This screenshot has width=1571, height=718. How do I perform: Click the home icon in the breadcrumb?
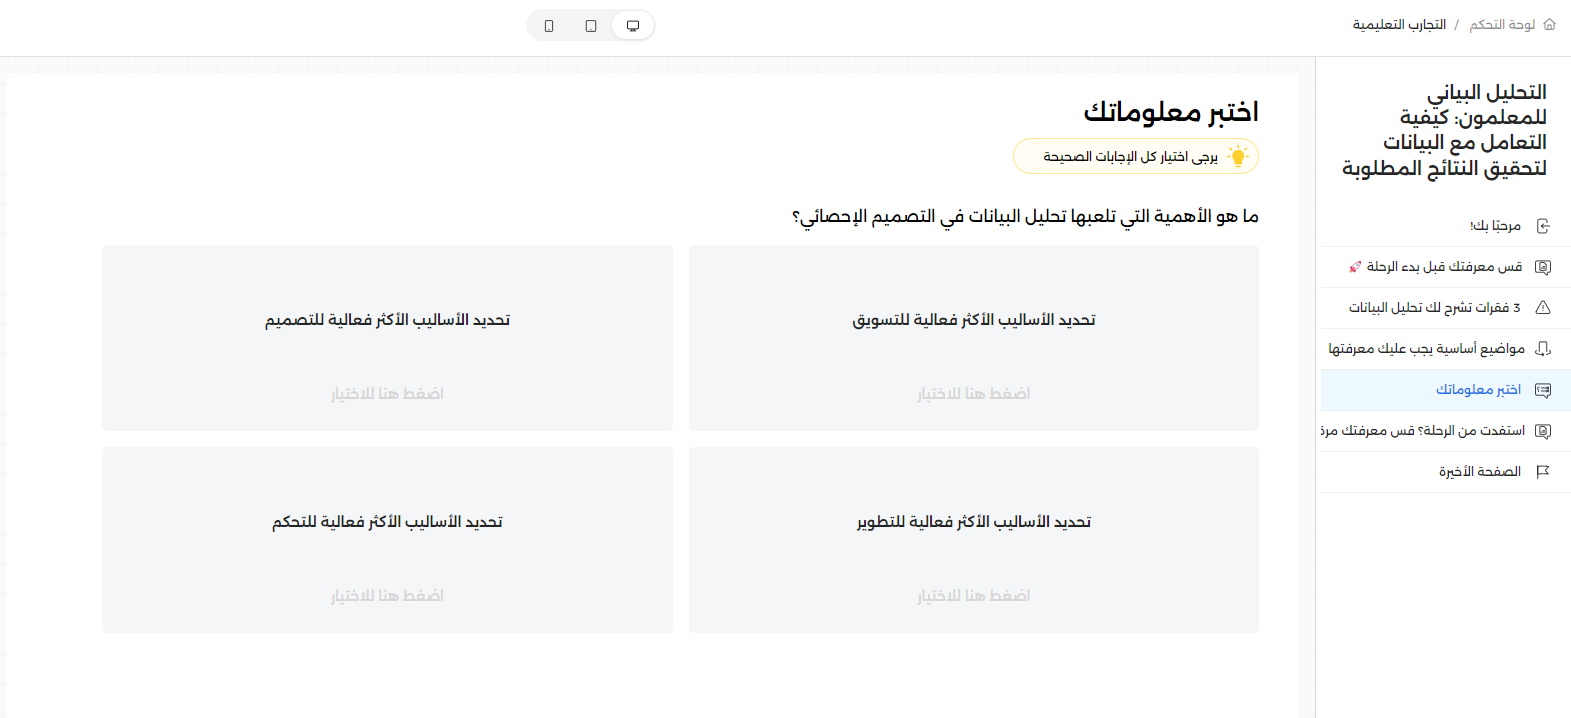(x=1549, y=24)
